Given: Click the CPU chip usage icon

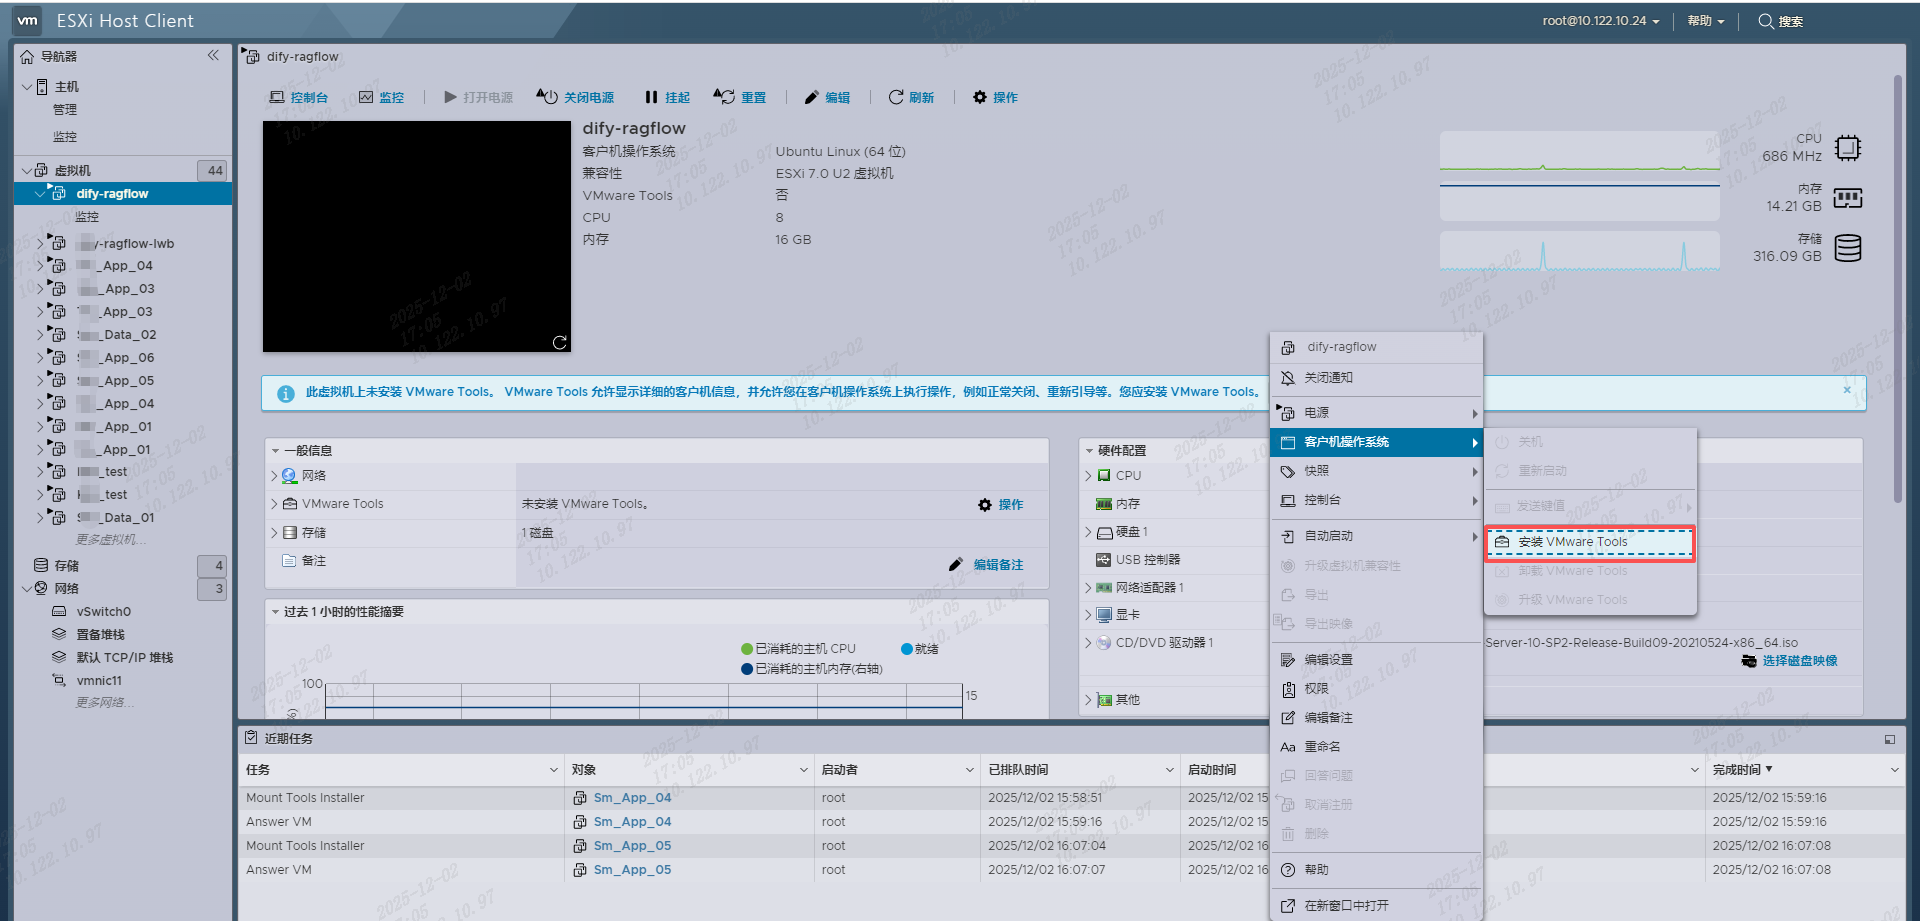Looking at the screenshot, I should coord(1848,148).
